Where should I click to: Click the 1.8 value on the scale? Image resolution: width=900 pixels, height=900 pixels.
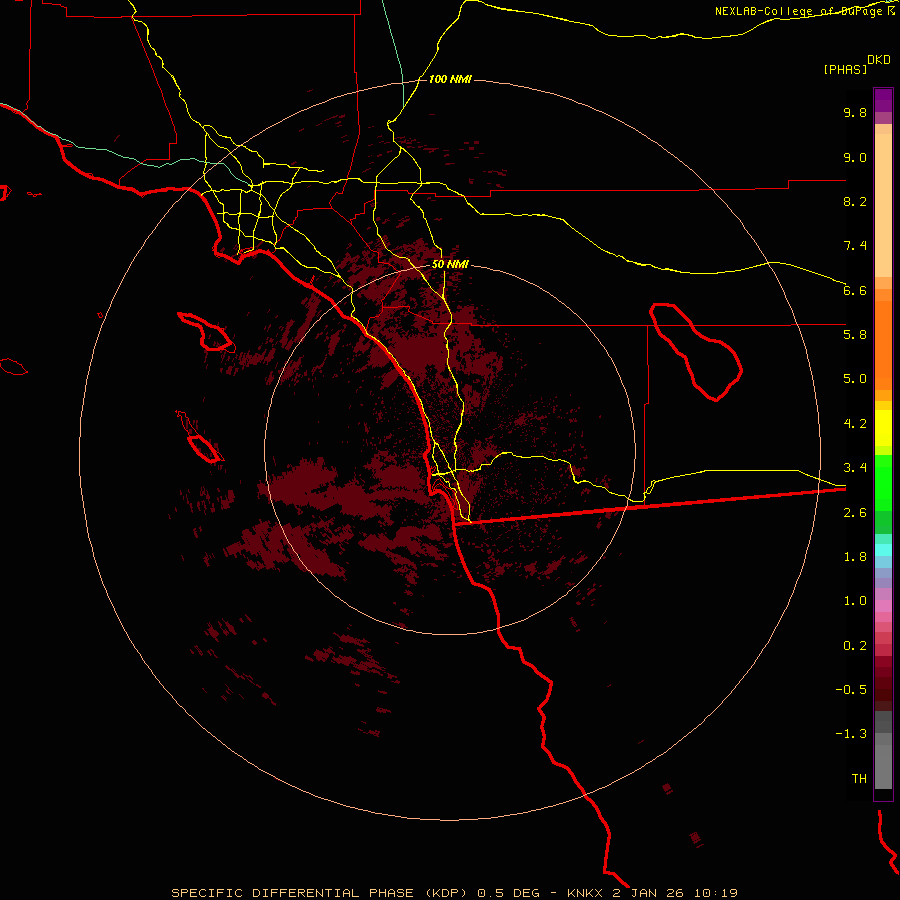coord(855,557)
